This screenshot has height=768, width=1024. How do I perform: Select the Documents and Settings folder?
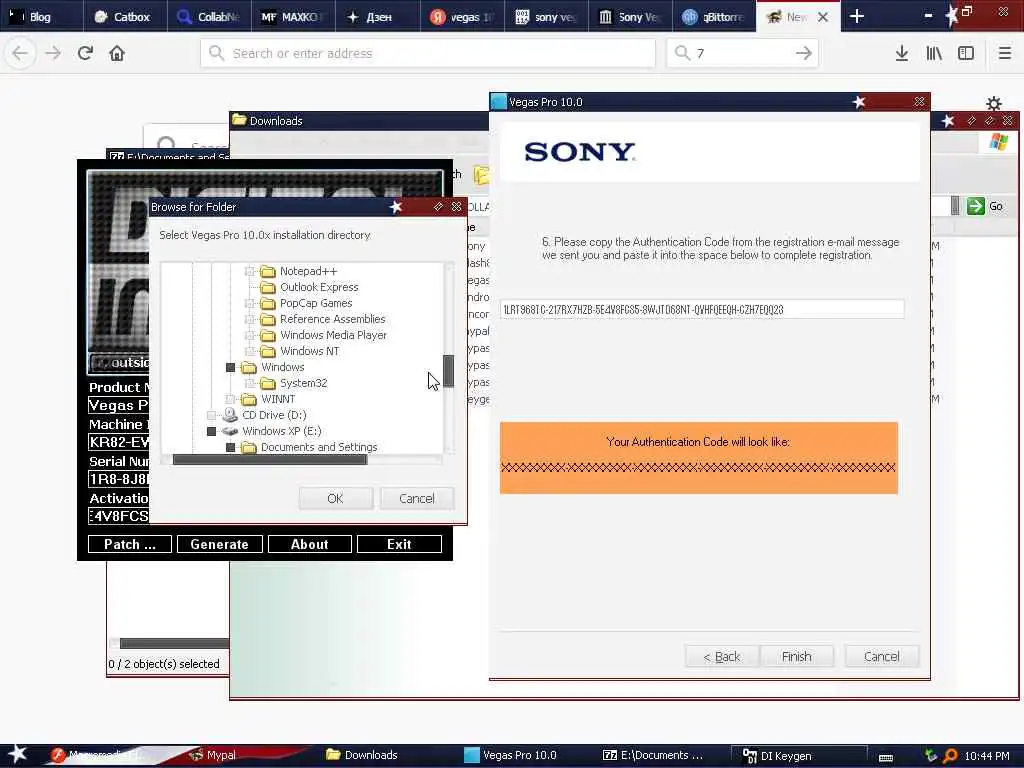pyautogui.click(x=319, y=447)
